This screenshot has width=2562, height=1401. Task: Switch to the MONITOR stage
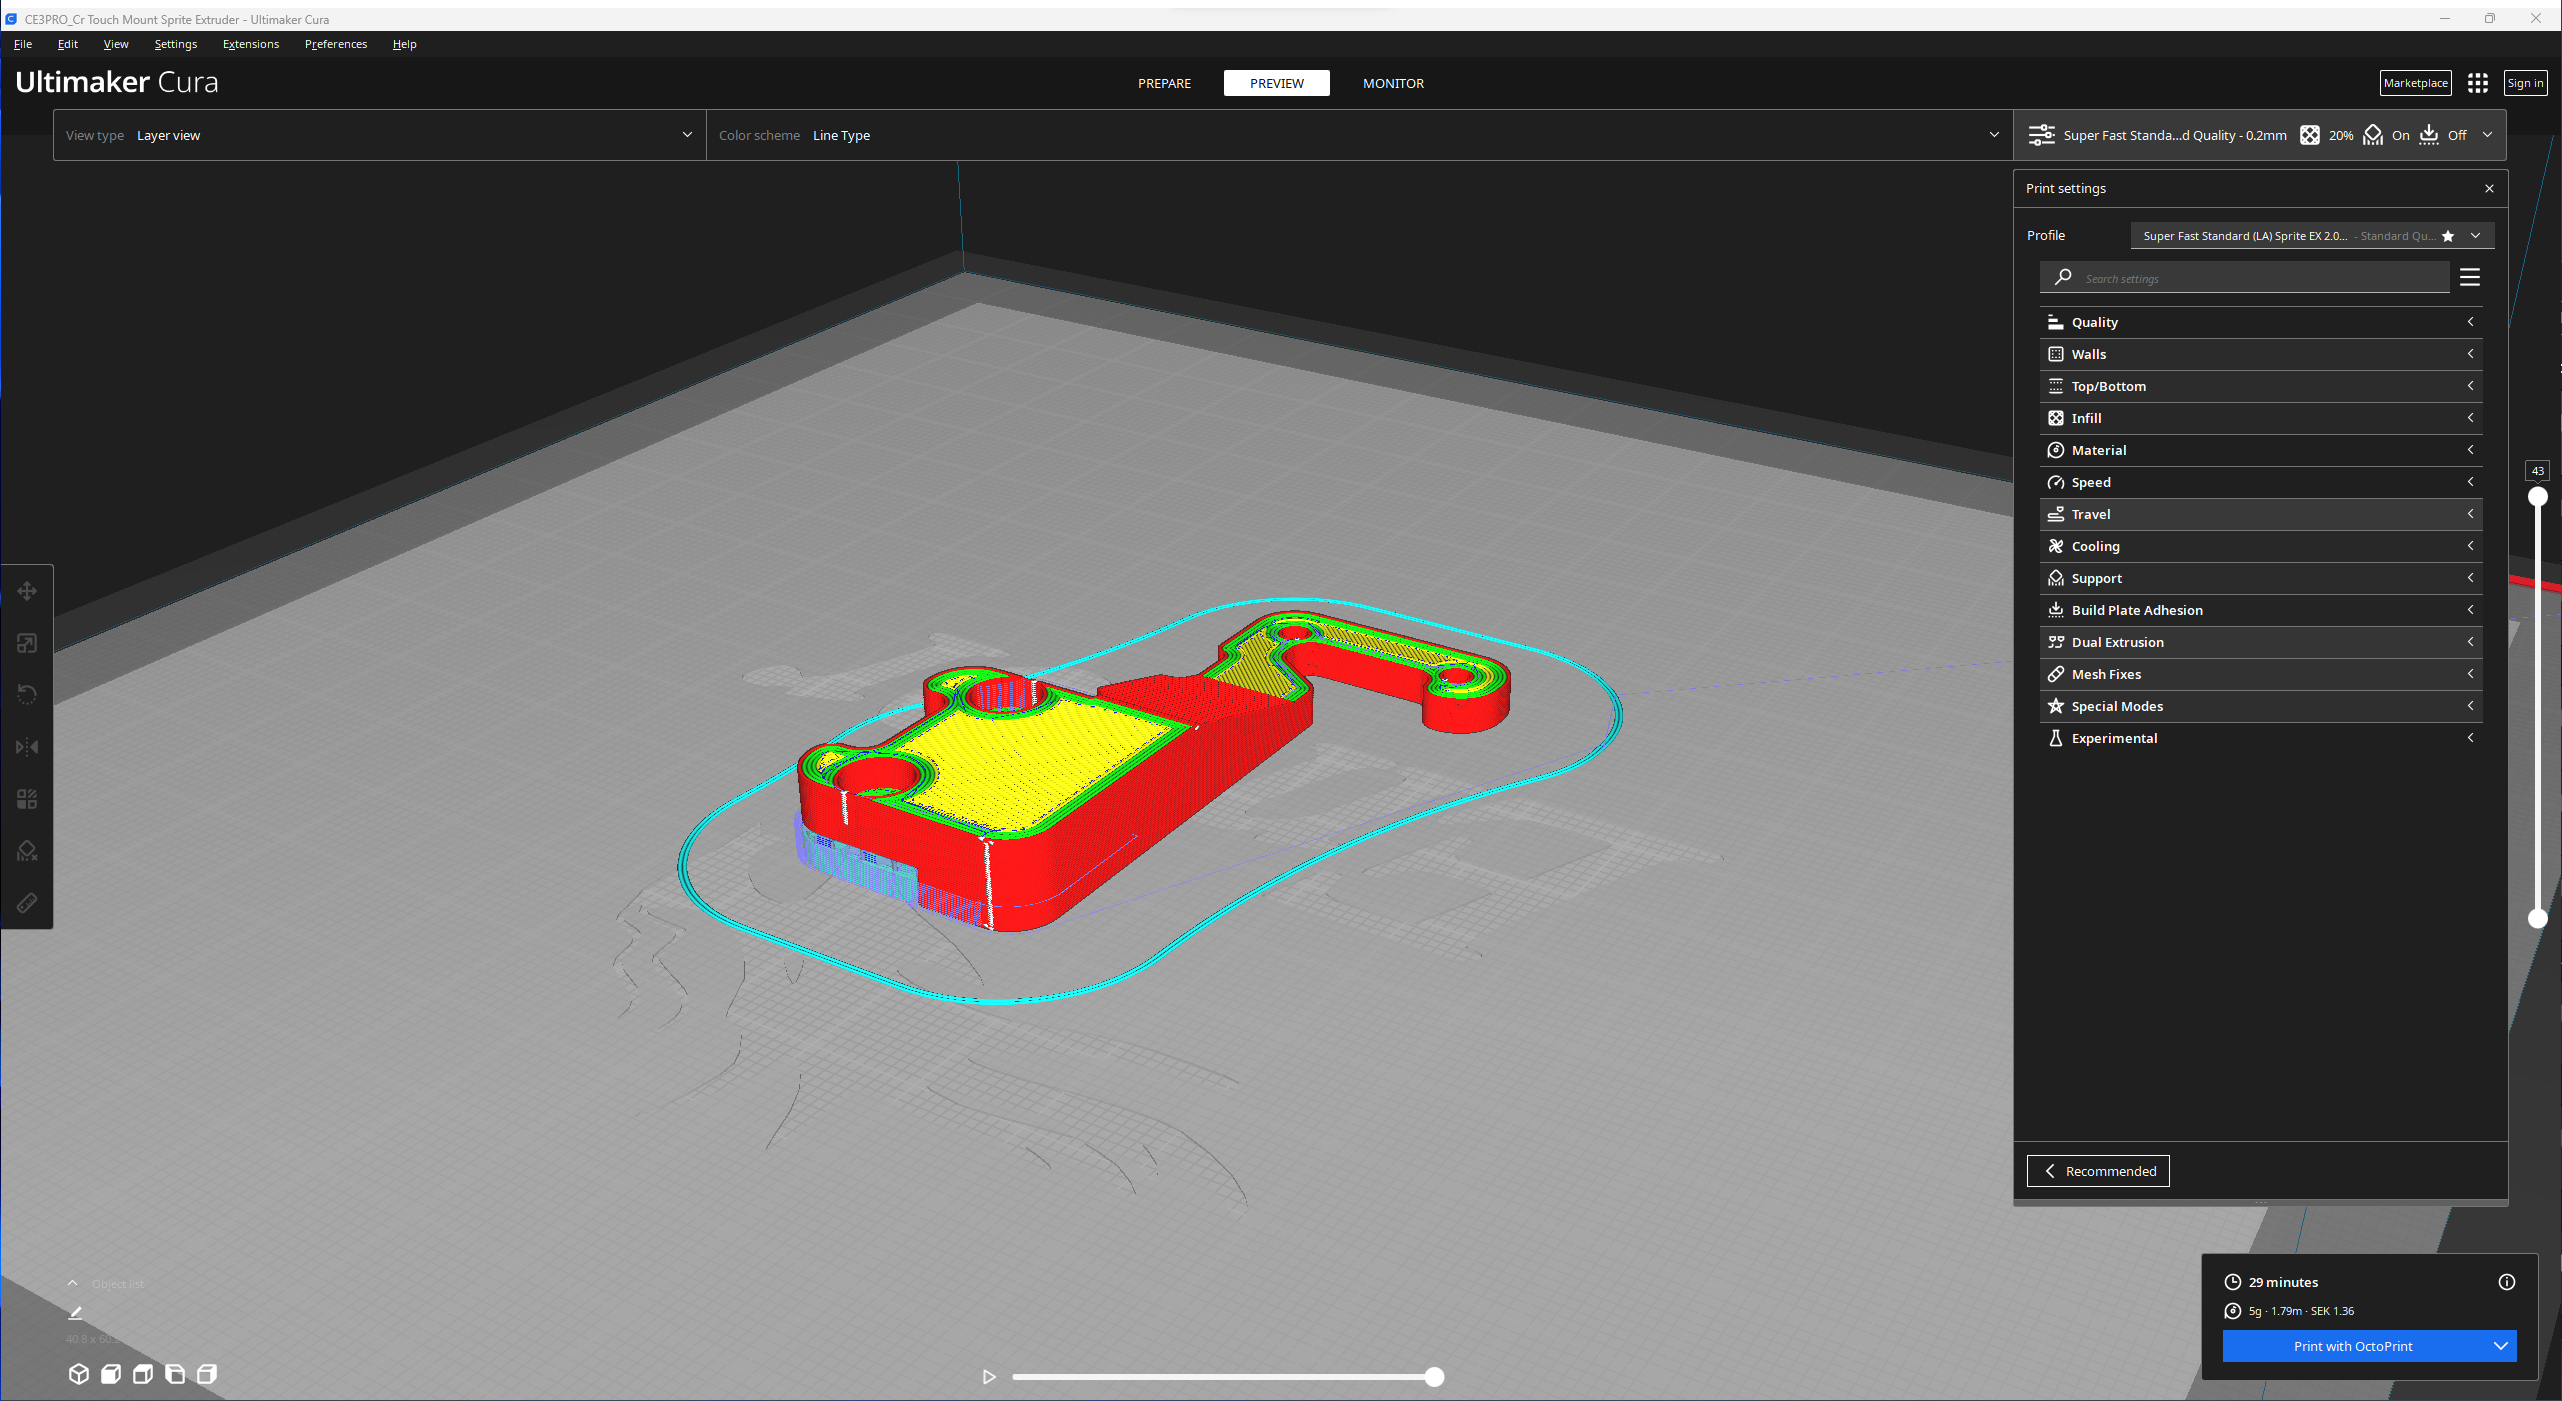[1393, 83]
